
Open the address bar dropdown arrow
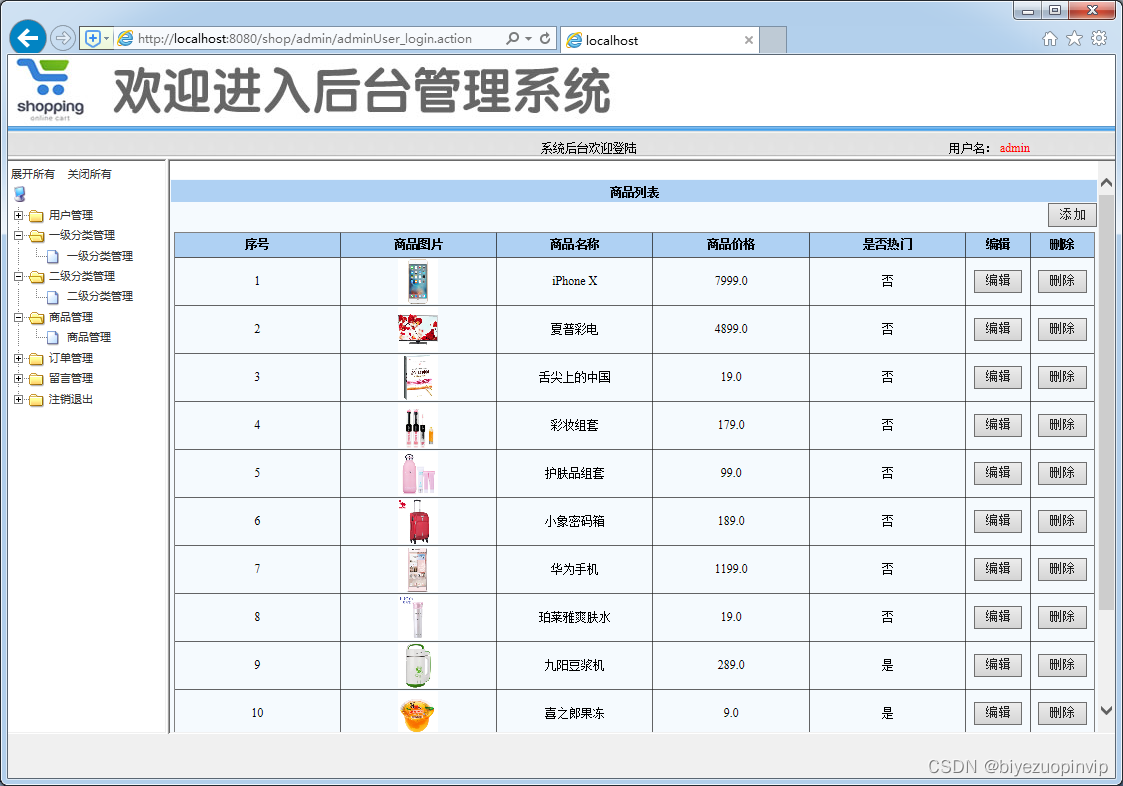(x=529, y=39)
